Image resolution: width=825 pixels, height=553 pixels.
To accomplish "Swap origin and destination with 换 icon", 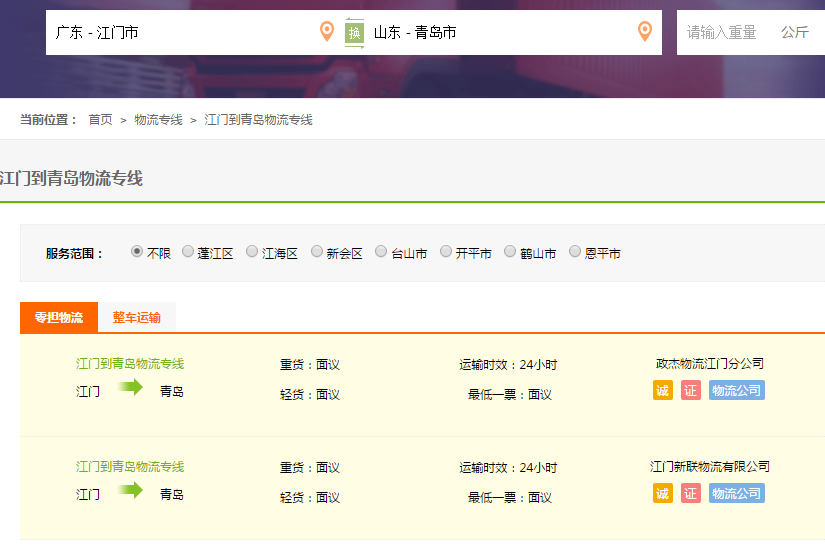I will tap(355, 33).
